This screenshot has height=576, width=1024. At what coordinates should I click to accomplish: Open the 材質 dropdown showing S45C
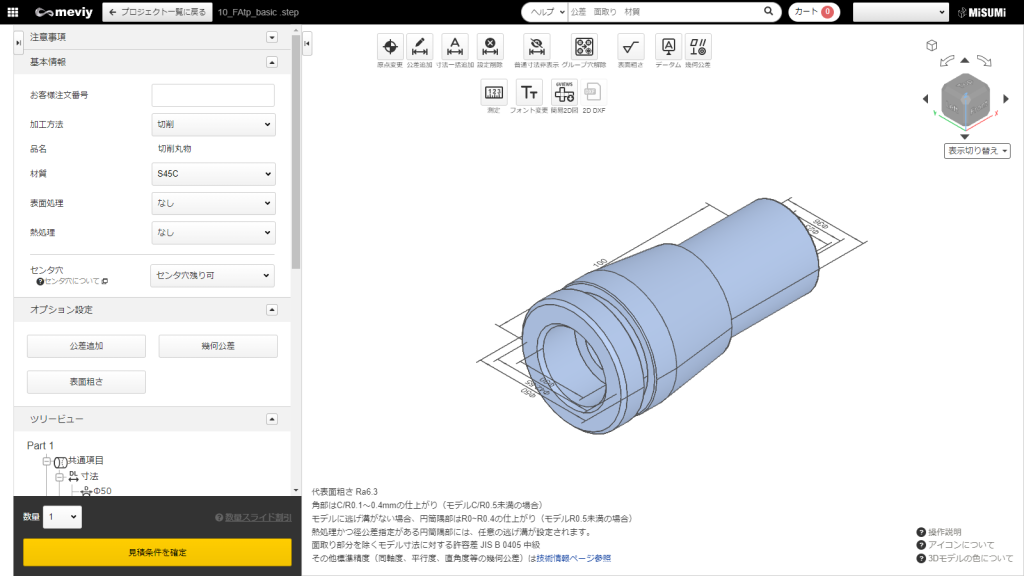pos(213,173)
